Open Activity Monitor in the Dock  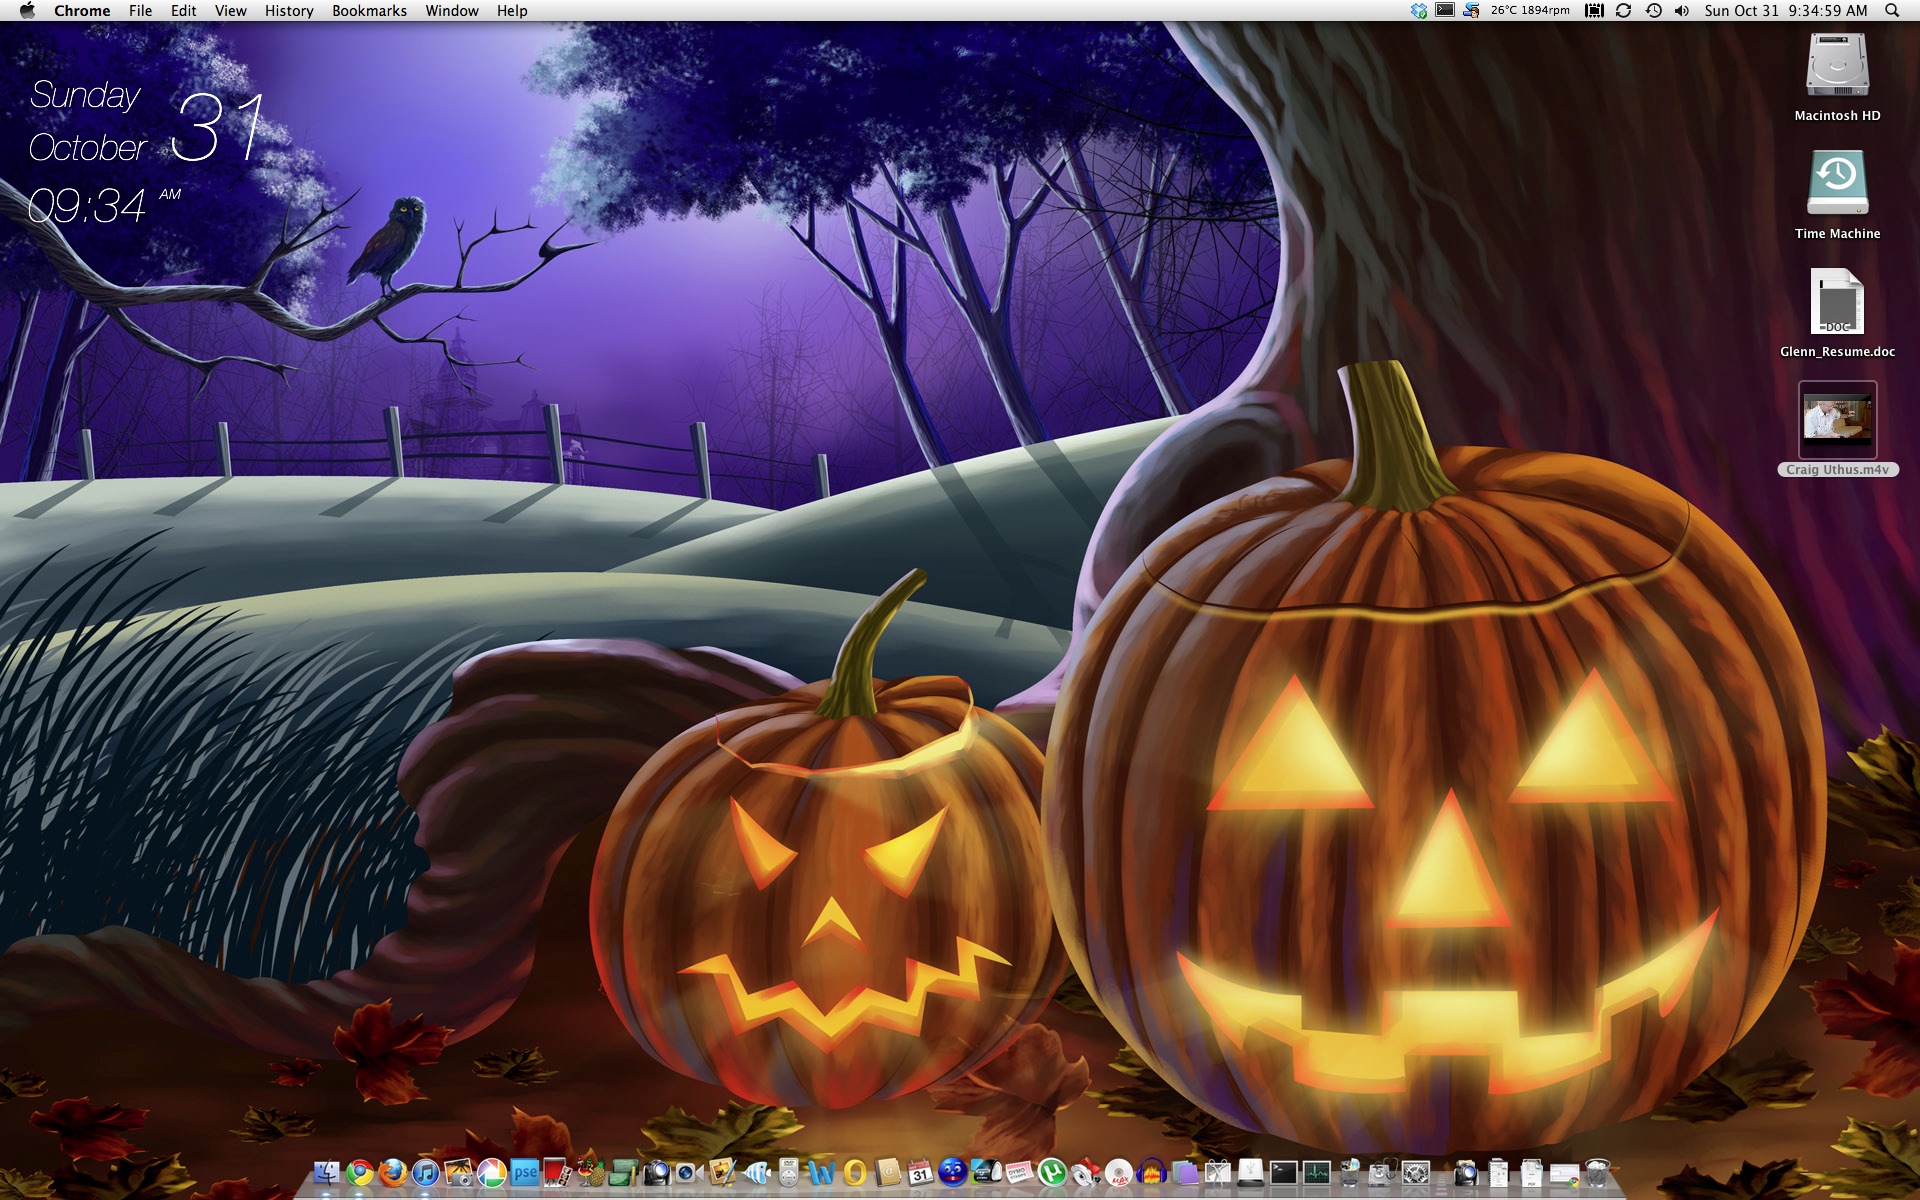pyautogui.click(x=1317, y=1173)
